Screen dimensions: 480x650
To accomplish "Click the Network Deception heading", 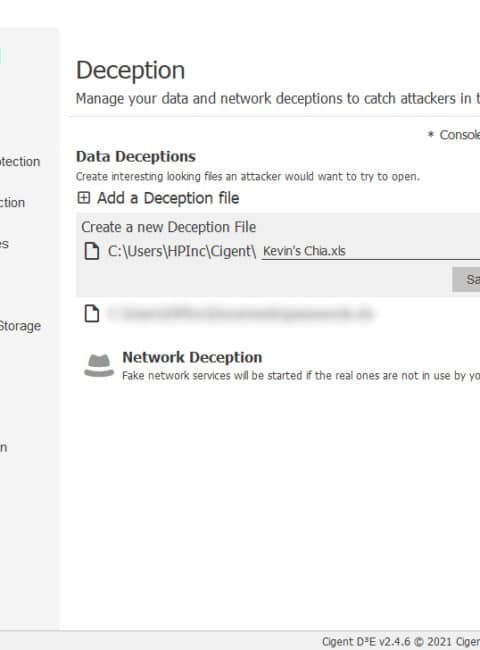I will [192, 357].
